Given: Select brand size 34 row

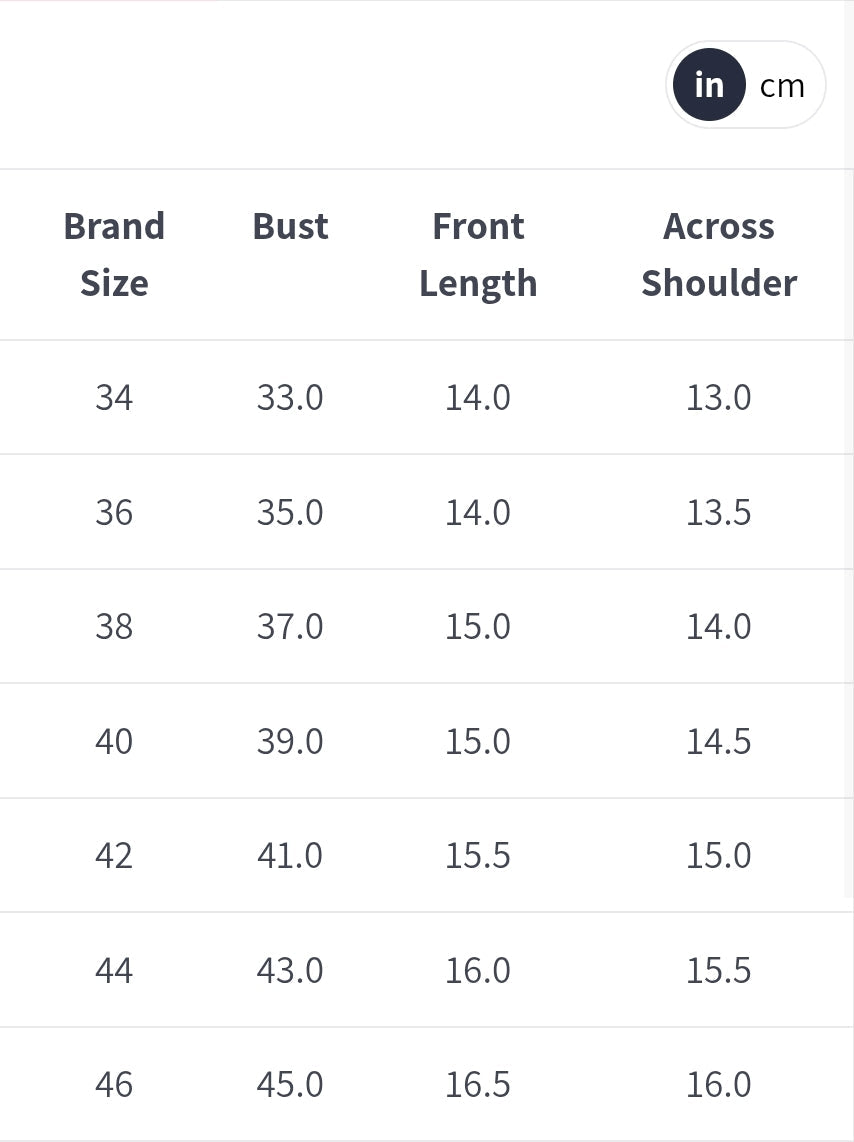Looking at the screenshot, I should tap(114, 398).
